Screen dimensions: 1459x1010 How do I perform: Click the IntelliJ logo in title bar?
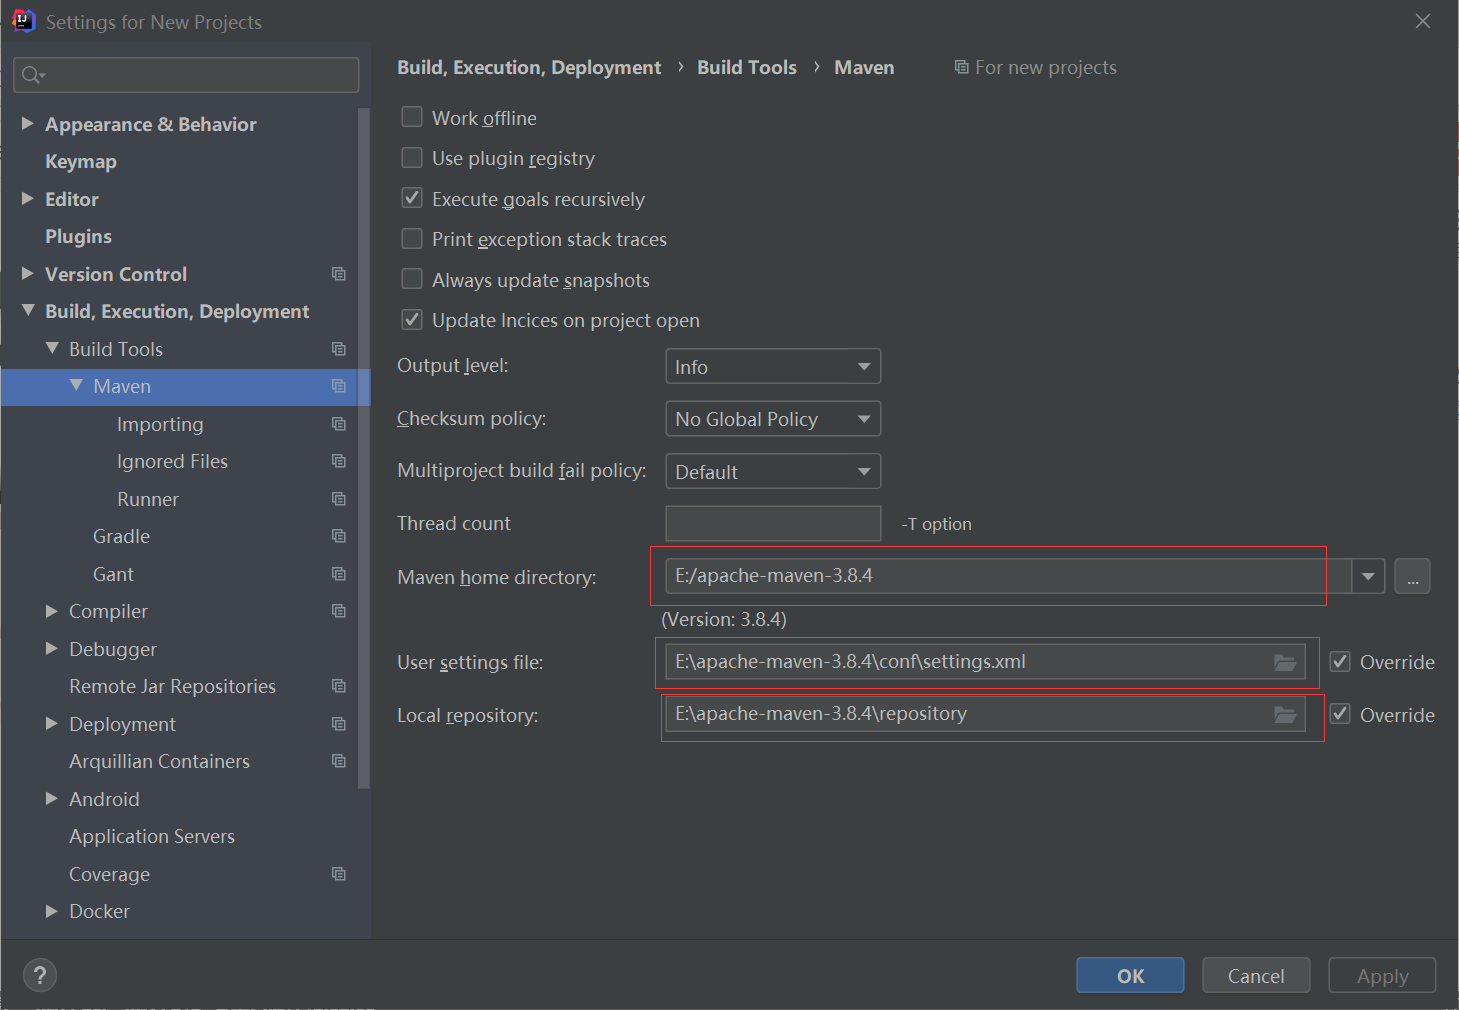pyautogui.click(x=23, y=21)
